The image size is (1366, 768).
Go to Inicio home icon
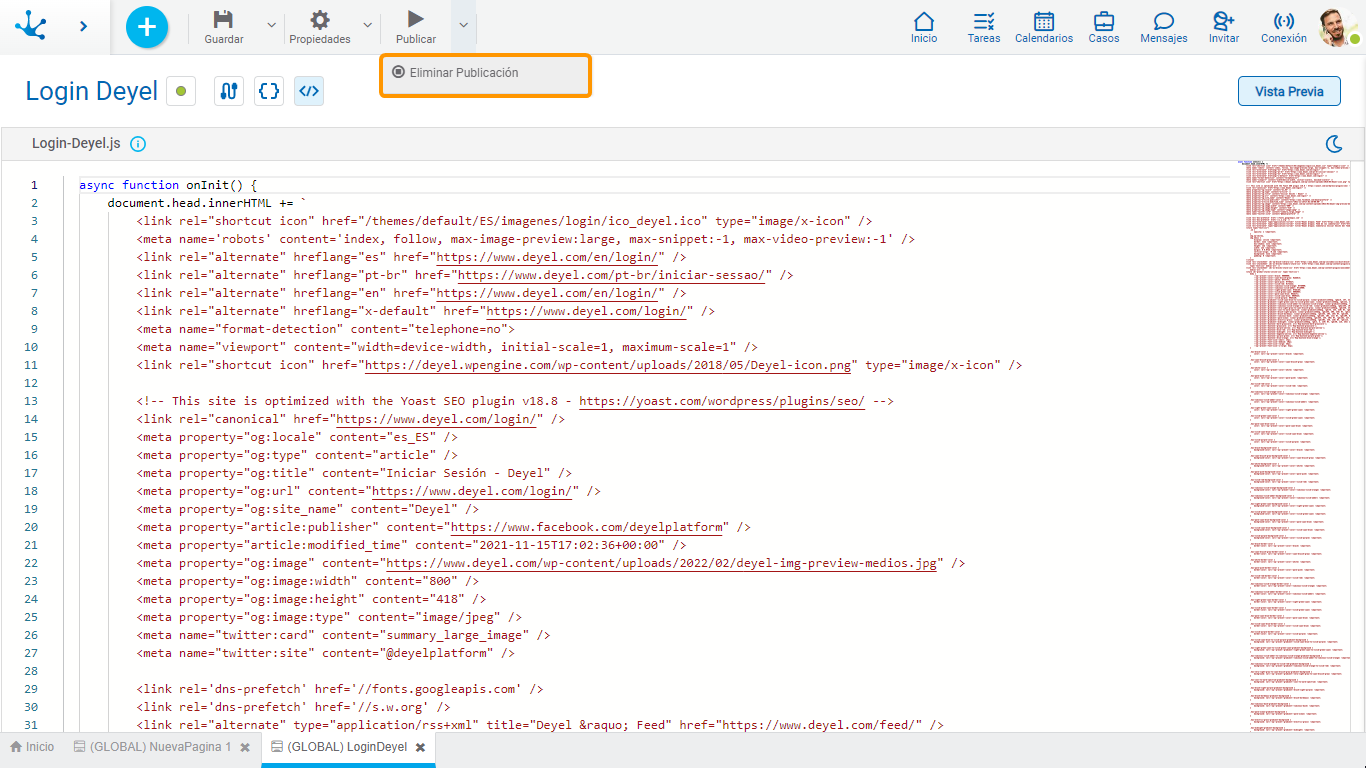(x=924, y=21)
